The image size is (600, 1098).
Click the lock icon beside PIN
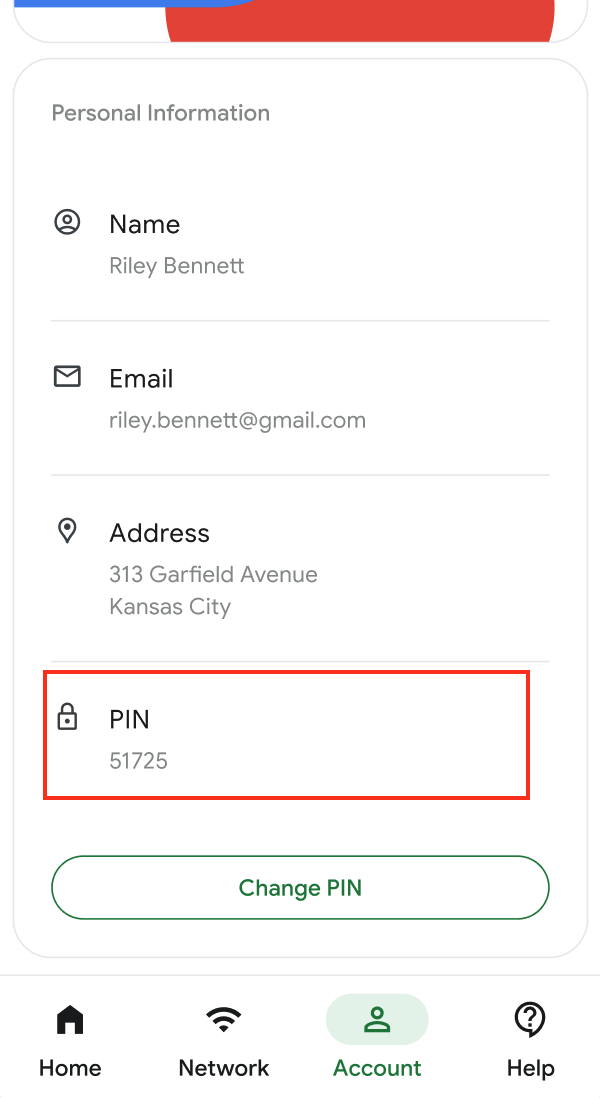point(67,716)
